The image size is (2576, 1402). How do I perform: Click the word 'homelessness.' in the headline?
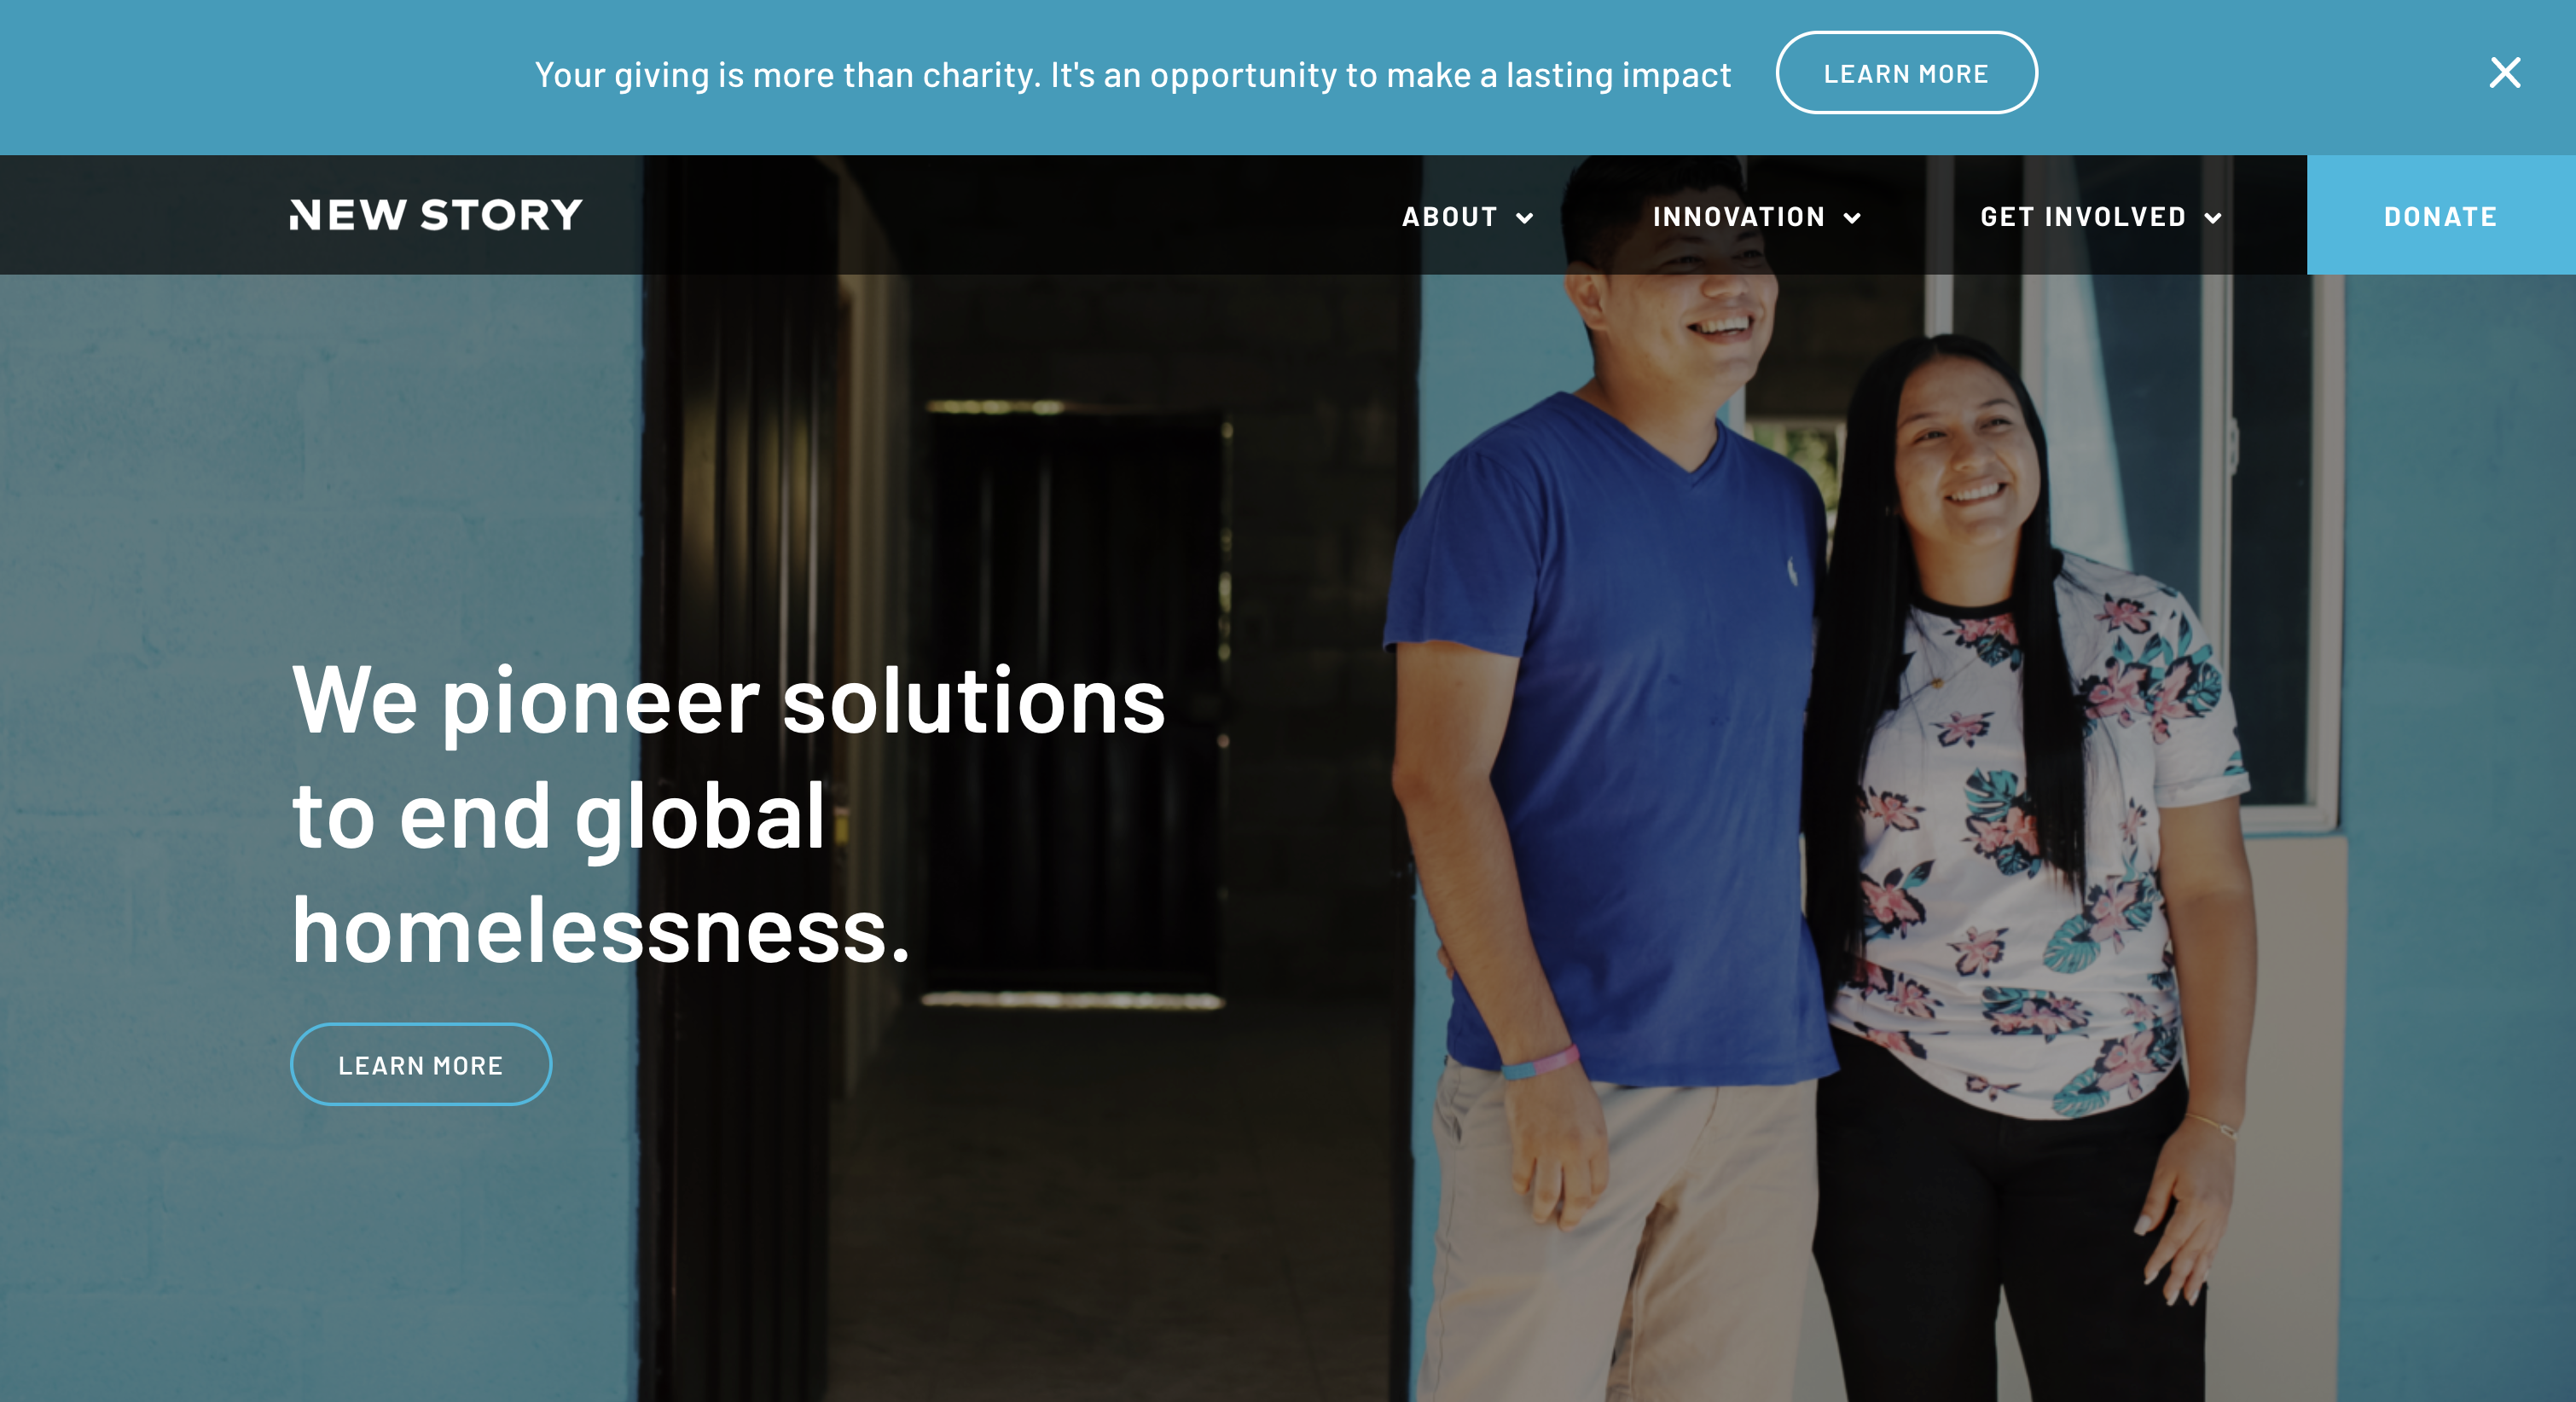point(601,930)
